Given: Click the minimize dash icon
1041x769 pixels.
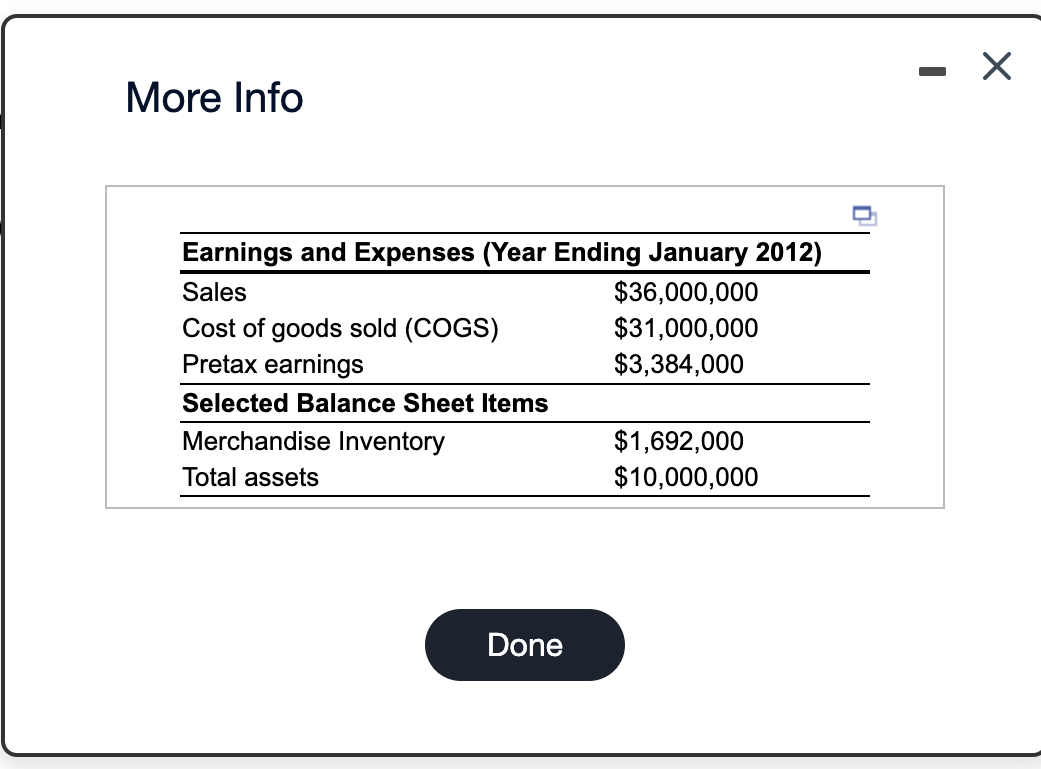Looking at the screenshot, I should [932, 68].
